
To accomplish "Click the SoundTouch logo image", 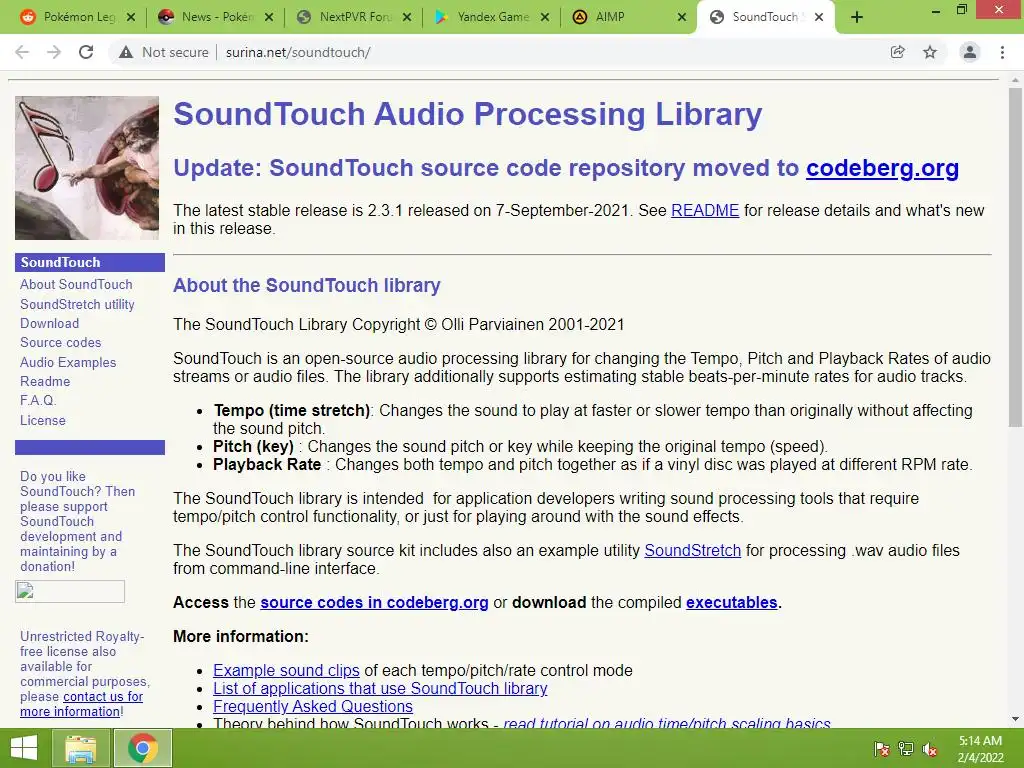I will (x=87, y=168).
